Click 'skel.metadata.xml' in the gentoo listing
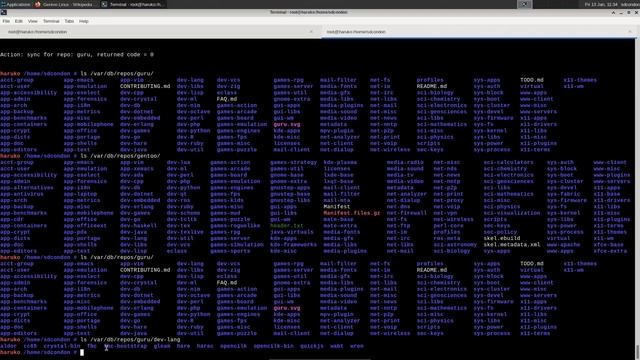Screen dimensions: 640x360 coord(512,245)
